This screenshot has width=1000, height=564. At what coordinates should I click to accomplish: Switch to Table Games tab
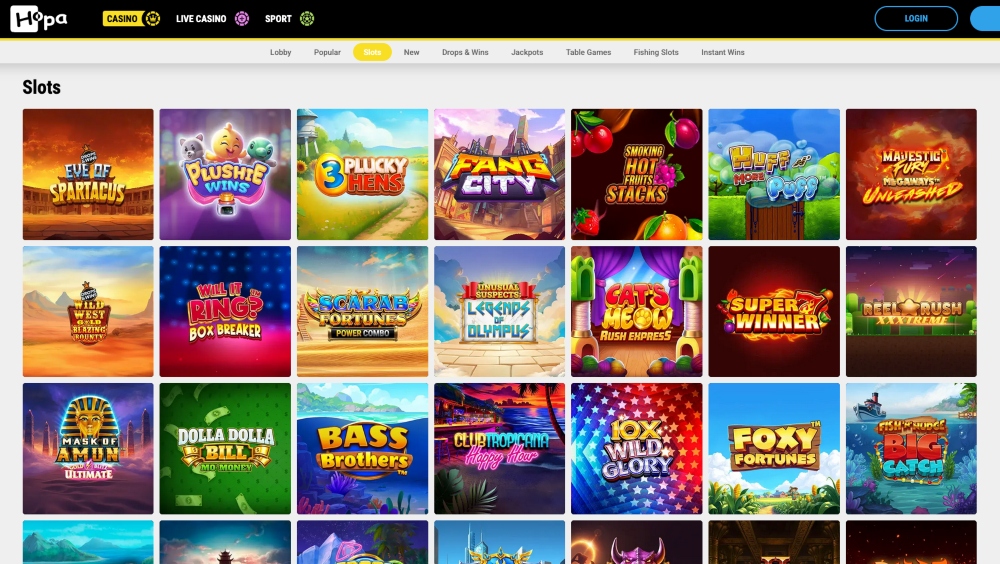click(588, 52)
